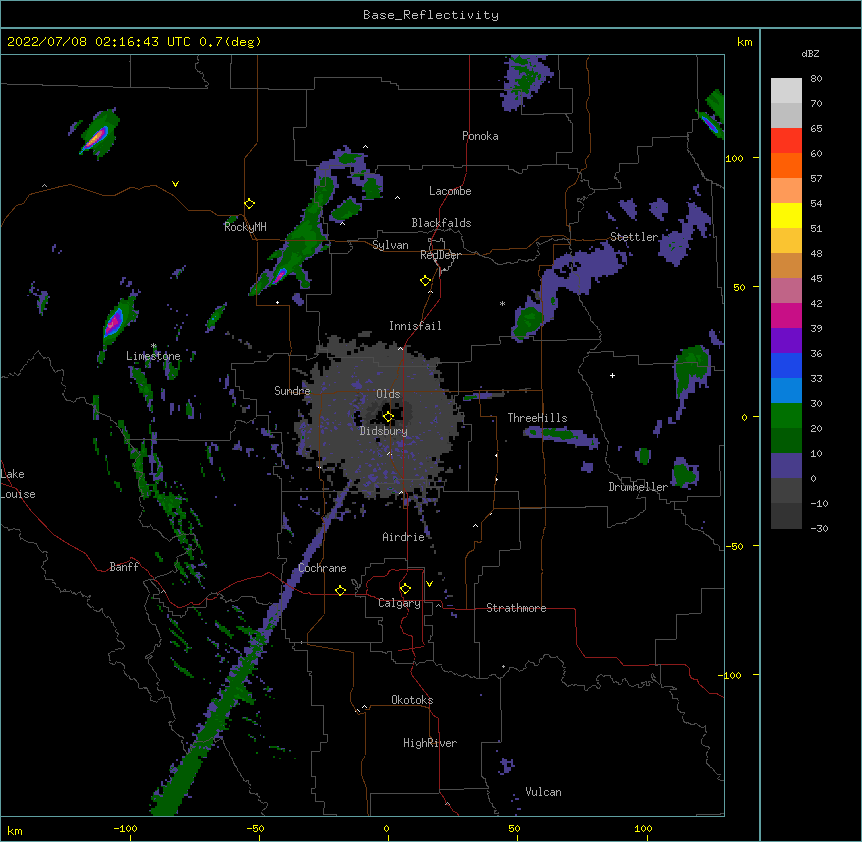Click the white caret marker southeast of Airdrie
Viewport: 862px width, 842px height.
pos(476,526)
